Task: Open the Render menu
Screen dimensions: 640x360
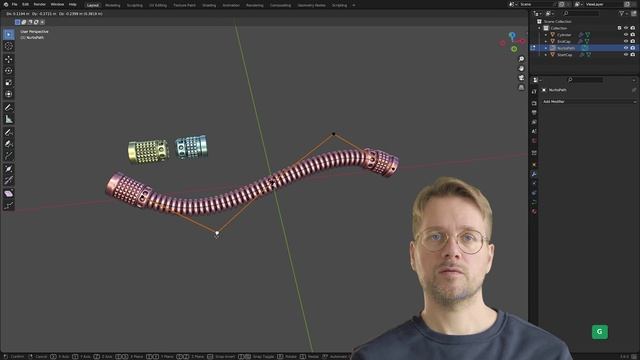Action: 40,4
